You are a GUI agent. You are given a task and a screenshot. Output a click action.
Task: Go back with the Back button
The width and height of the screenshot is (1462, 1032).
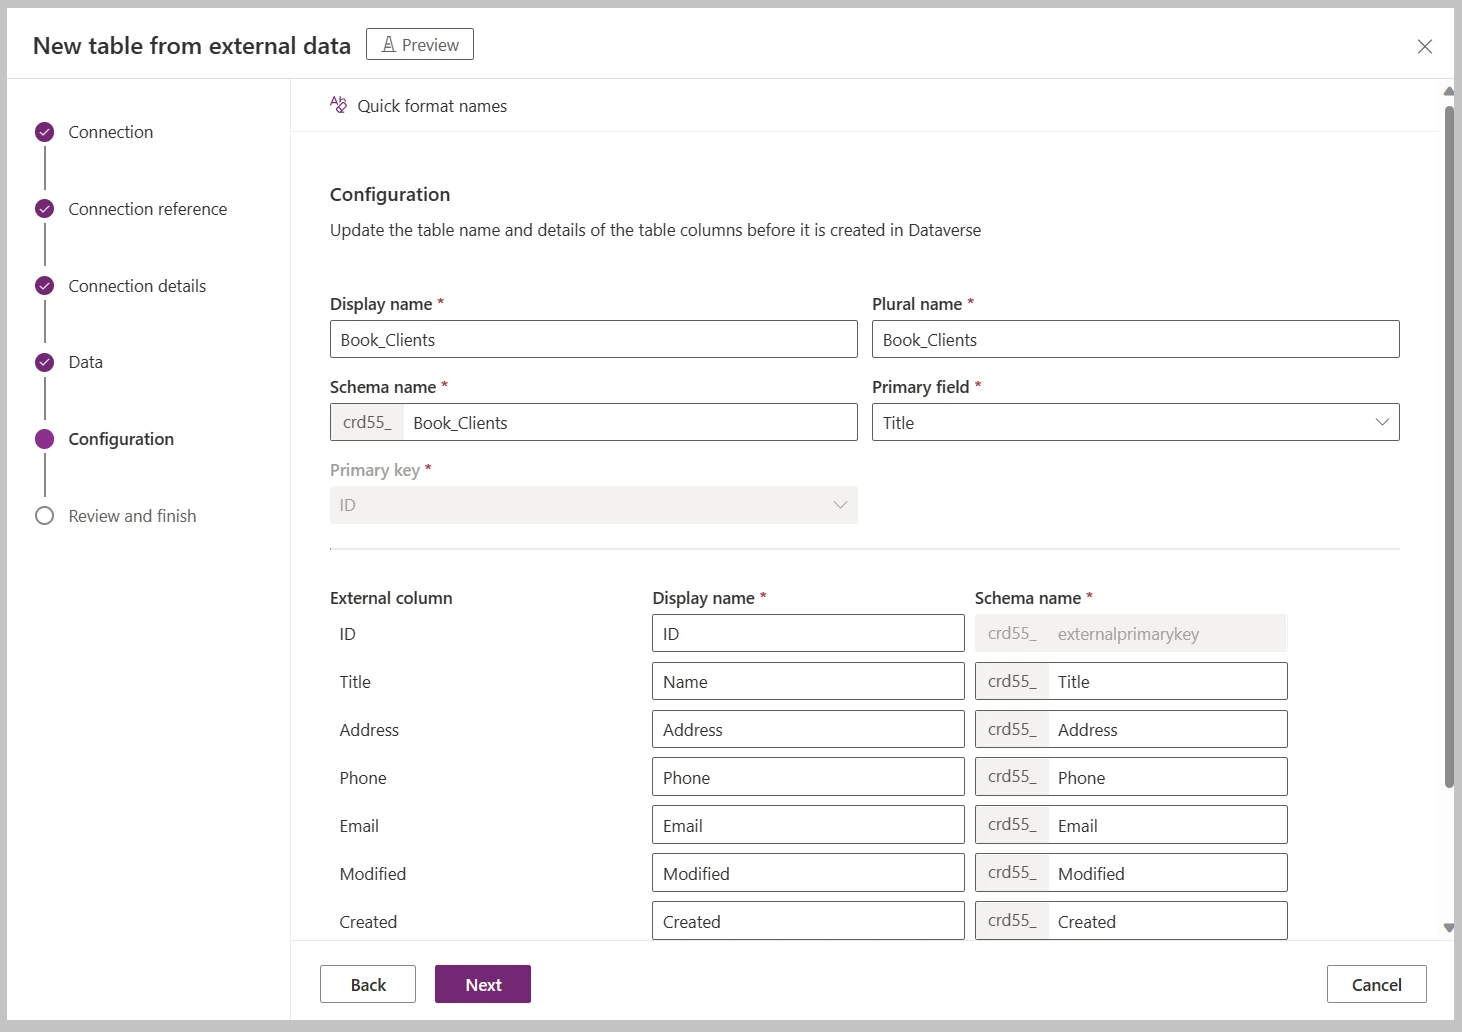[x=368, y=984]
